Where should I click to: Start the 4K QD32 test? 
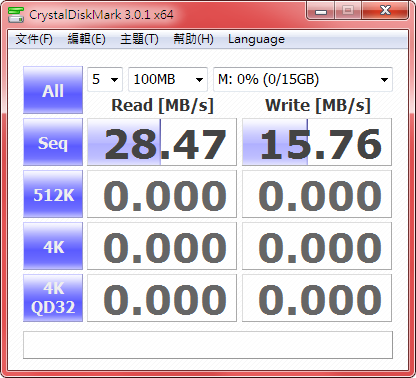point(53,298)
